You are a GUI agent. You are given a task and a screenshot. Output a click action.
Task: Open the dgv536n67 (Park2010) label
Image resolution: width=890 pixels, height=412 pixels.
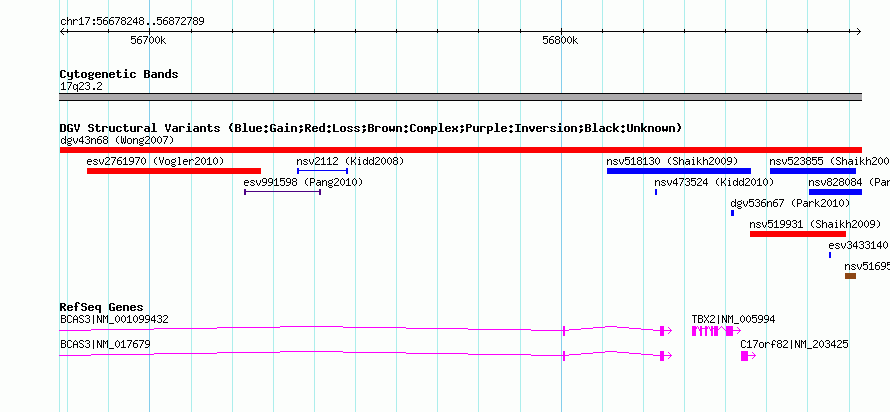point(790,203)
